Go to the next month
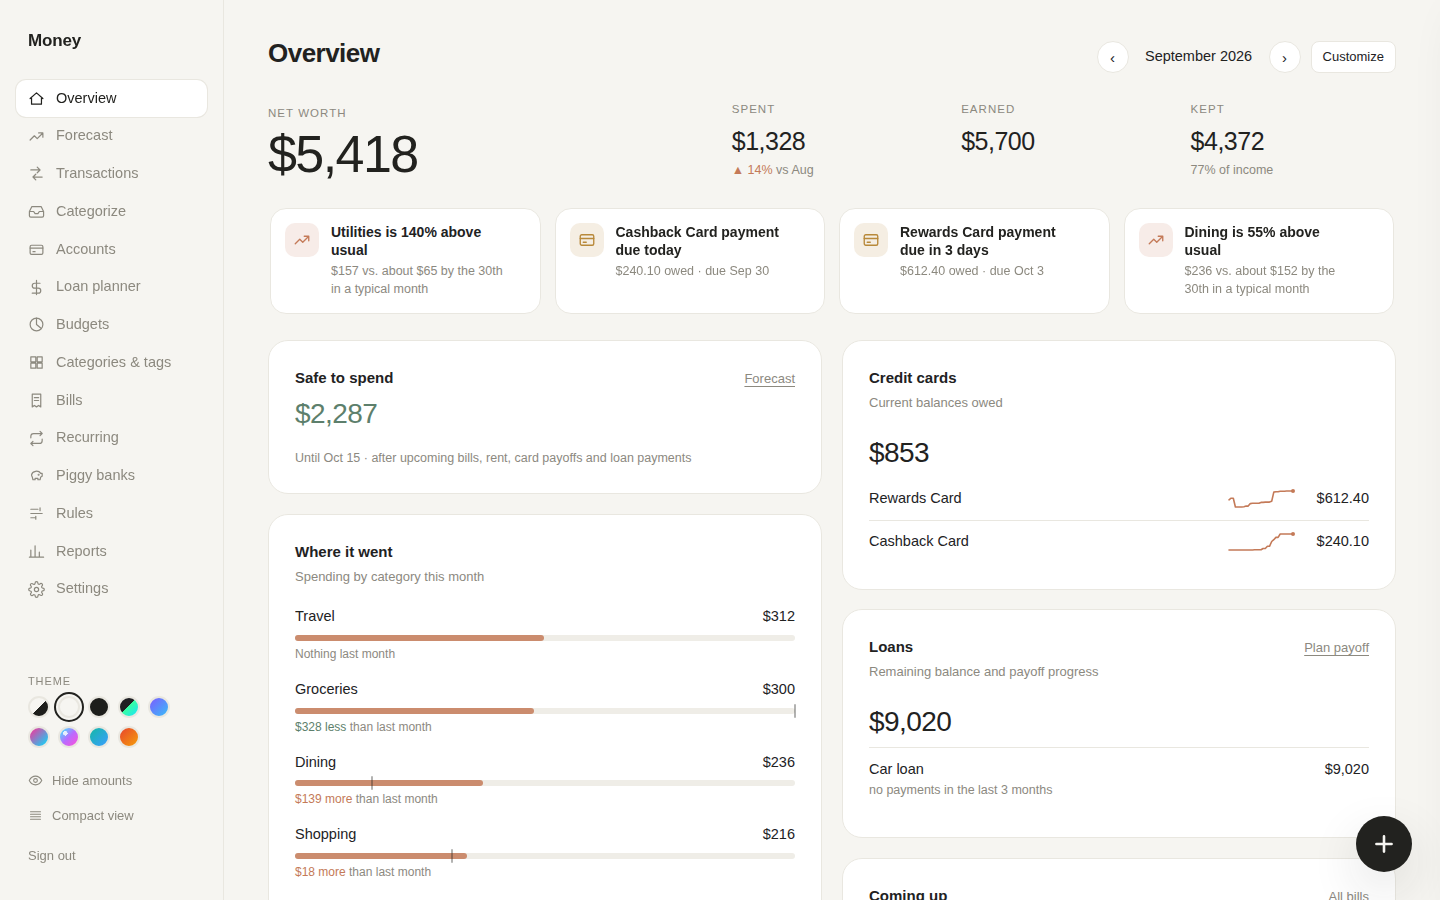The image size is (1440, 900). tap(1285, 57)
